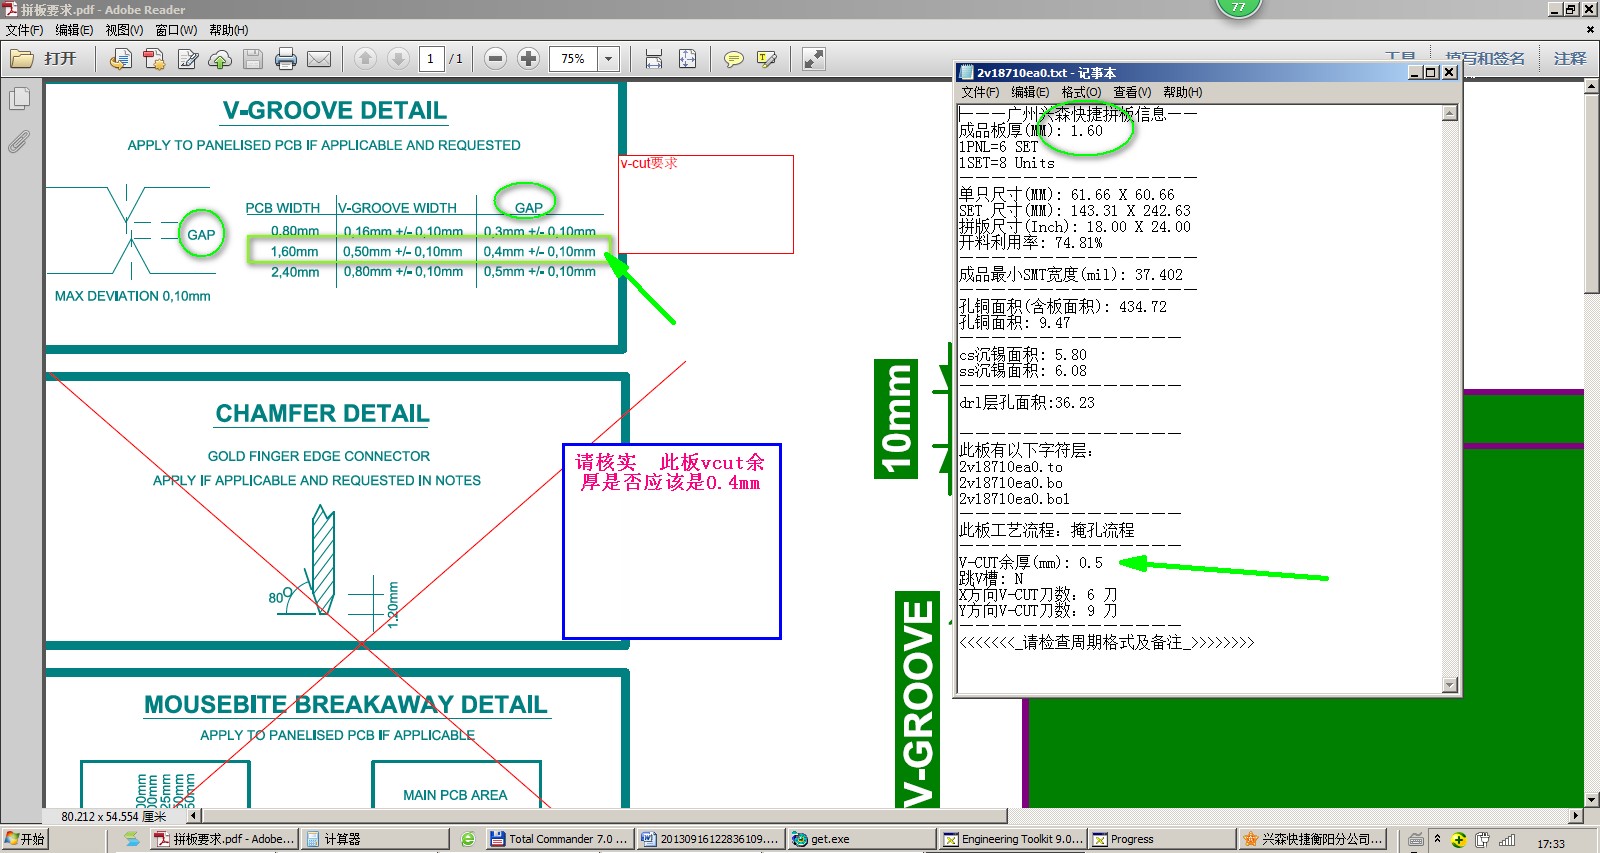Click the fit width scrolling icon
The image size is (1600, 853).
654,59
